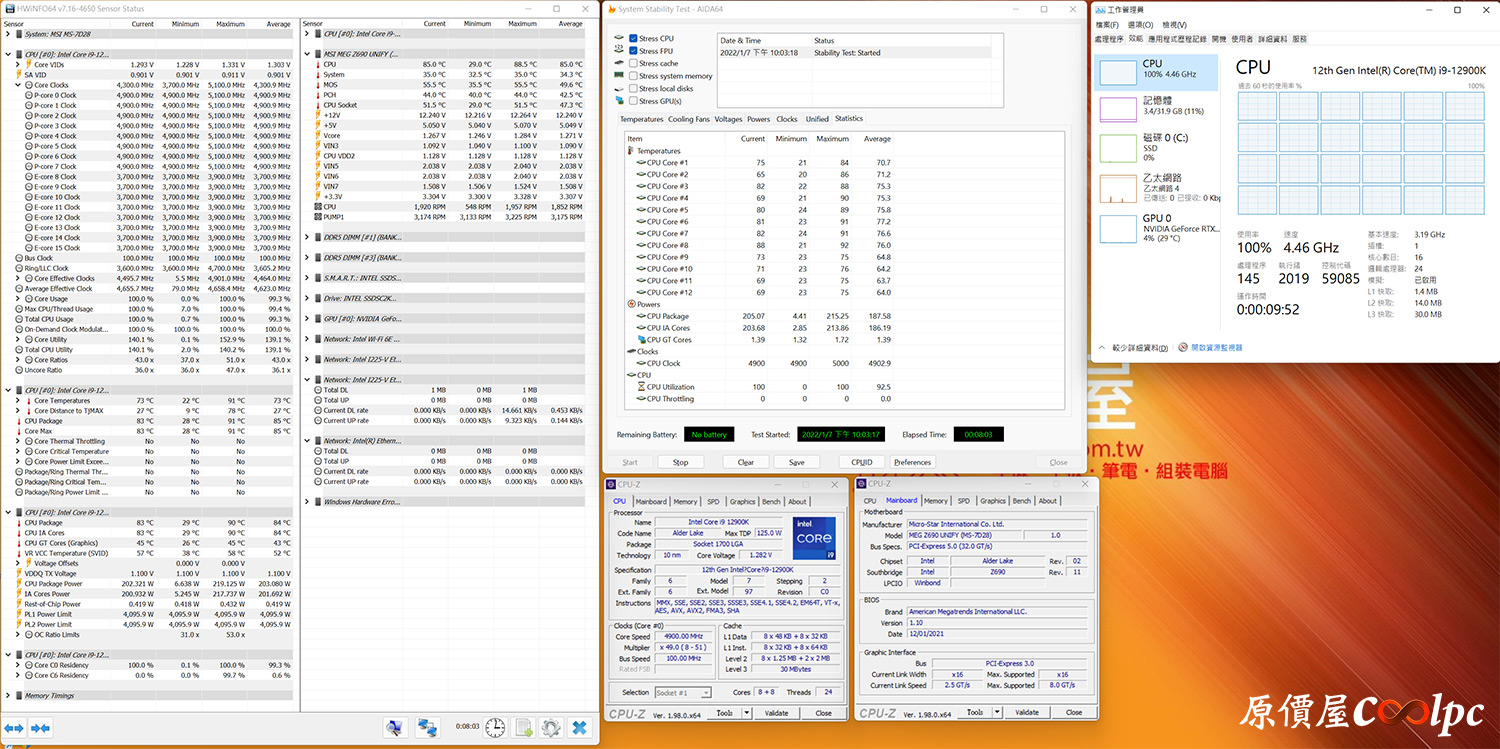Click AIDA64 Powers category icon
Viewport: 1500px width, 749px height.
coord(631,304)
